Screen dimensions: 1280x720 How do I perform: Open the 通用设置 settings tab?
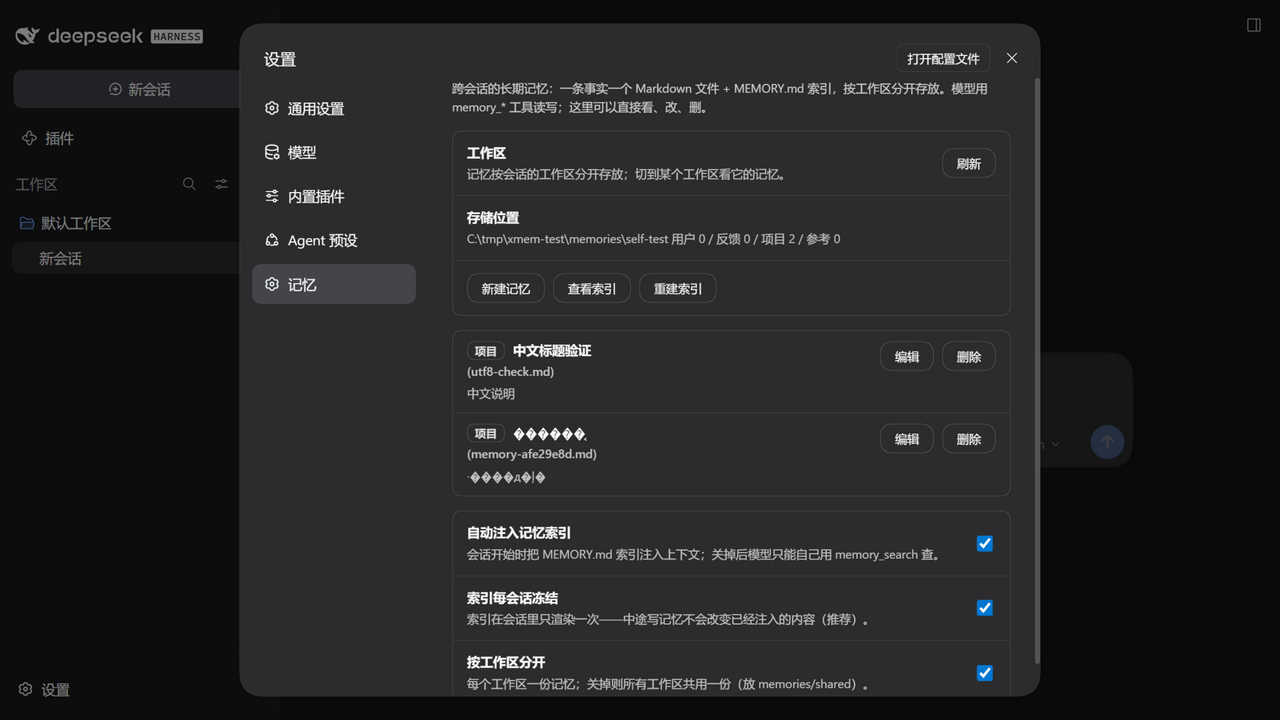coord(334,108)
